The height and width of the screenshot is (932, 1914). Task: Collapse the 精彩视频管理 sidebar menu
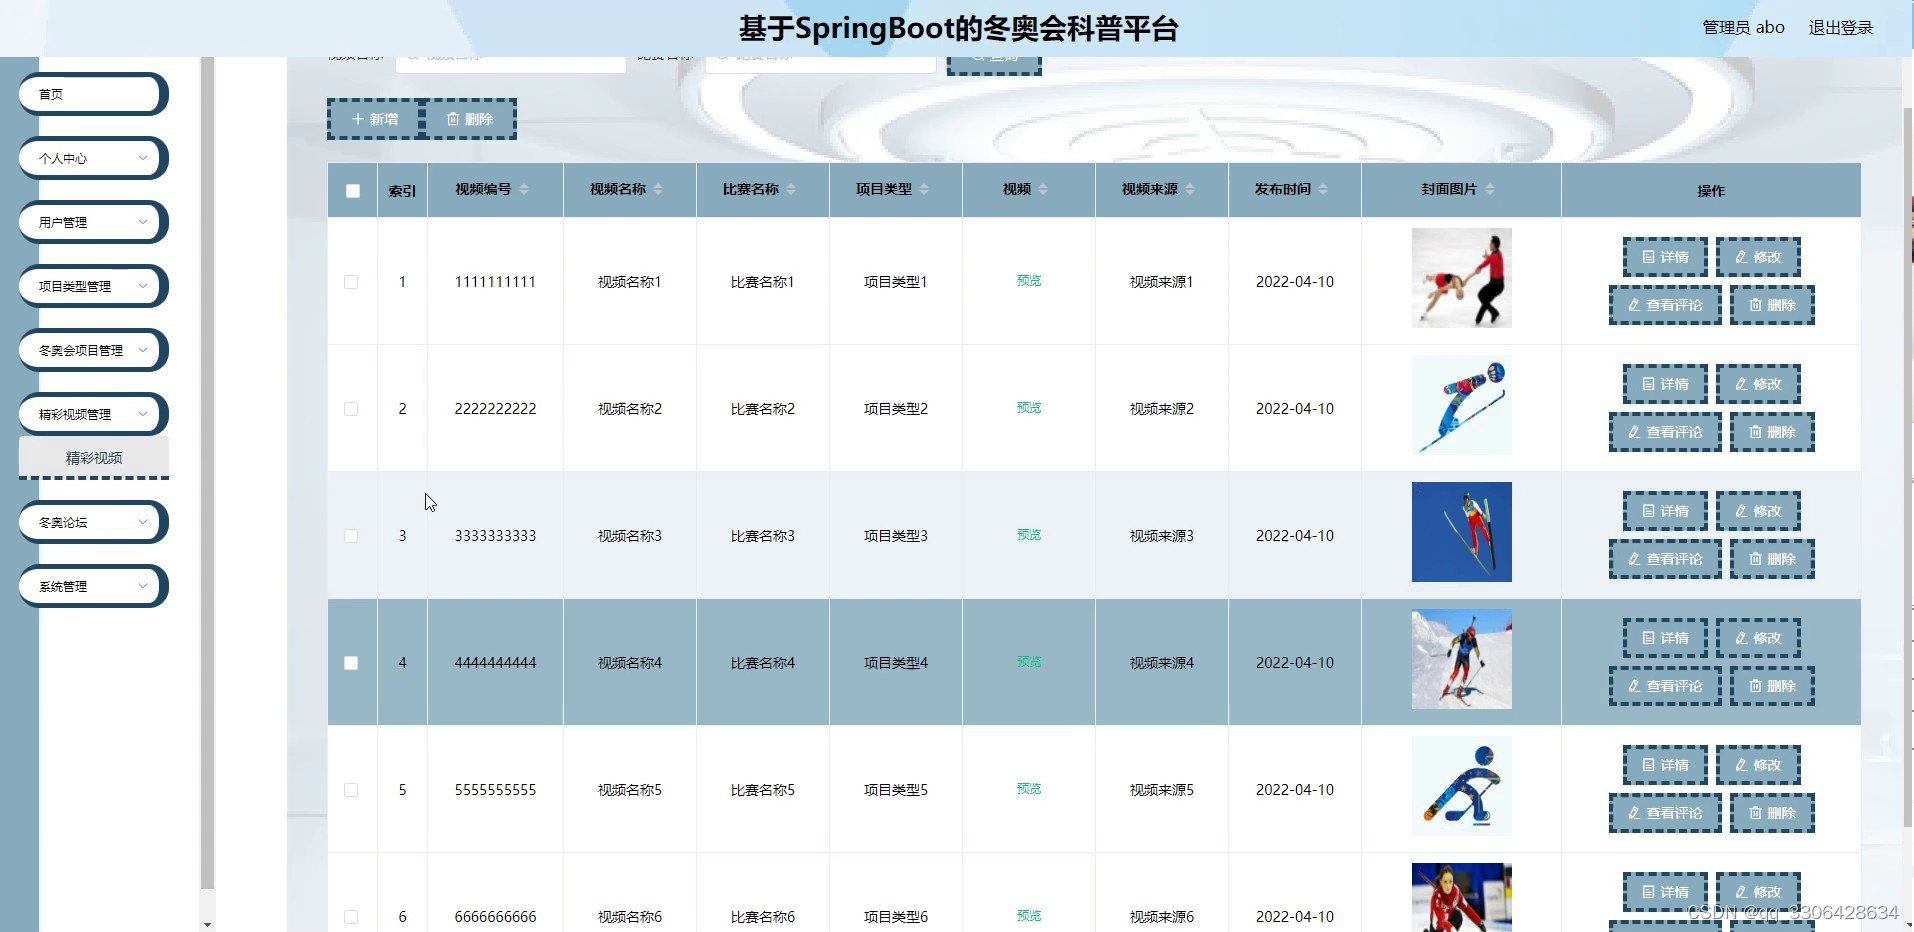tap(93, 414)
